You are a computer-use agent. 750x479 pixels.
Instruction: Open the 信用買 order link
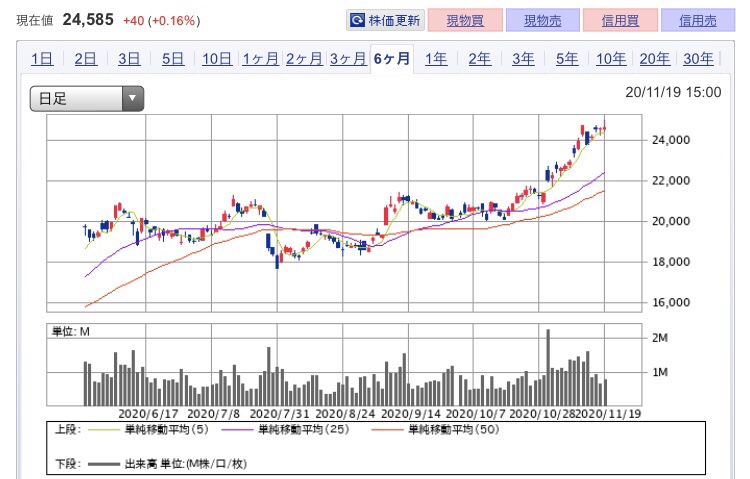(620, 20)
